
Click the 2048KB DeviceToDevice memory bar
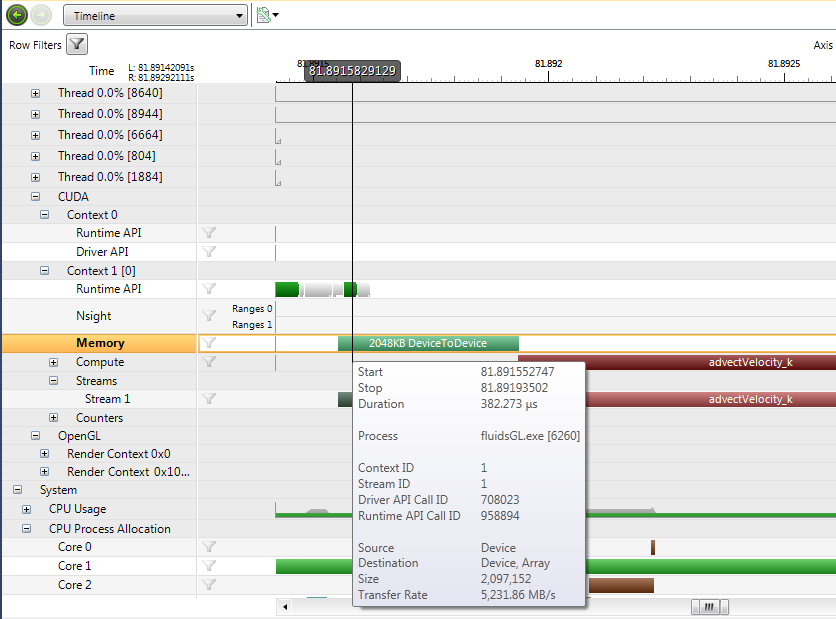[x=428, y=343]
